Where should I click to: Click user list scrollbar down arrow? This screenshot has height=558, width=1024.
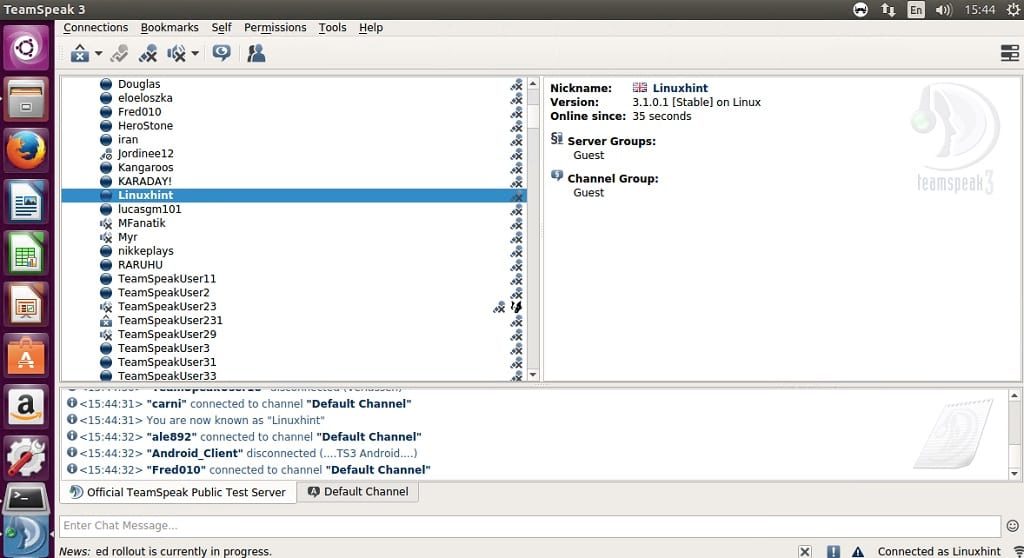(533, 375)
